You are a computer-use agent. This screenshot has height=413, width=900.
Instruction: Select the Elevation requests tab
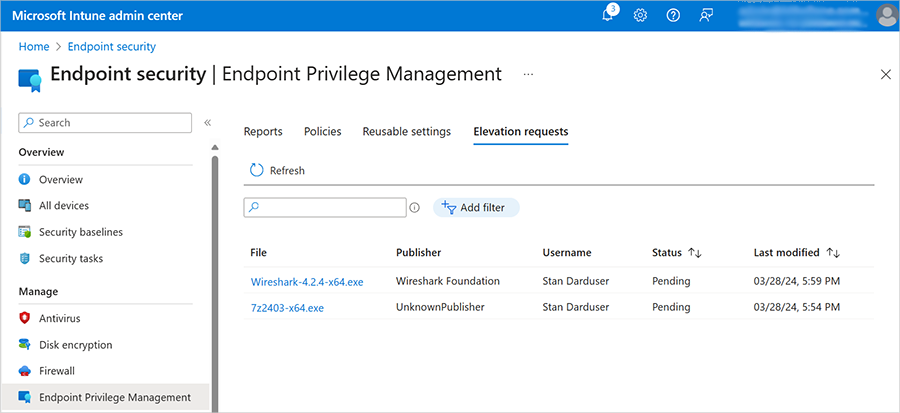(521, 132)
